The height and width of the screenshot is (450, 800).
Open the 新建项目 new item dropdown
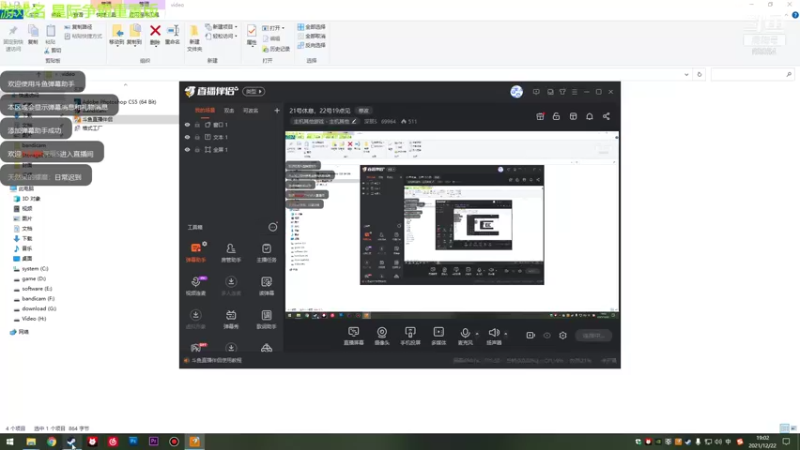pyautogui.click(x=221, y=27)
